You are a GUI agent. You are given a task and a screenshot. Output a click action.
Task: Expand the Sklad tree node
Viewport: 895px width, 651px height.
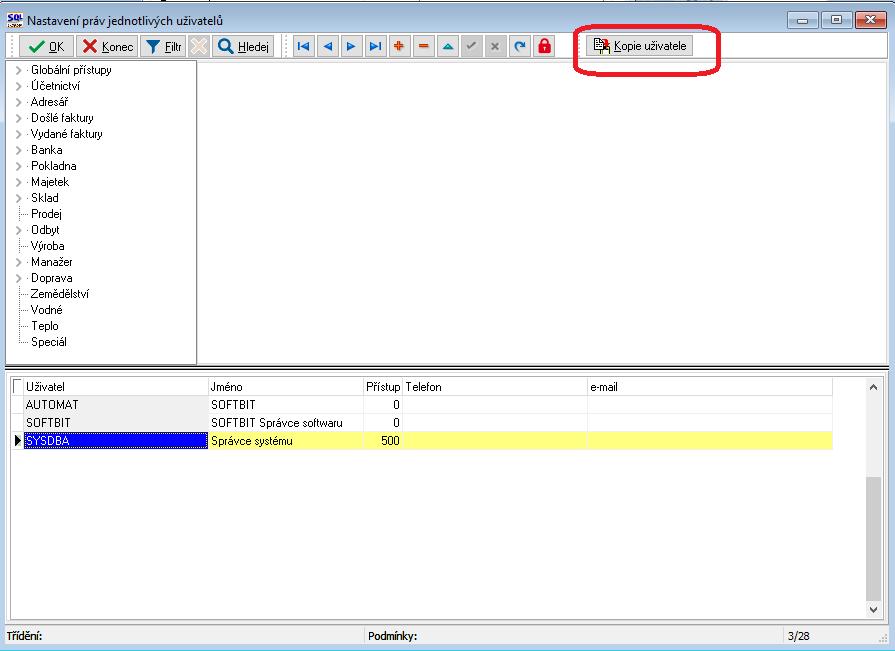click(x=18, y=198)
